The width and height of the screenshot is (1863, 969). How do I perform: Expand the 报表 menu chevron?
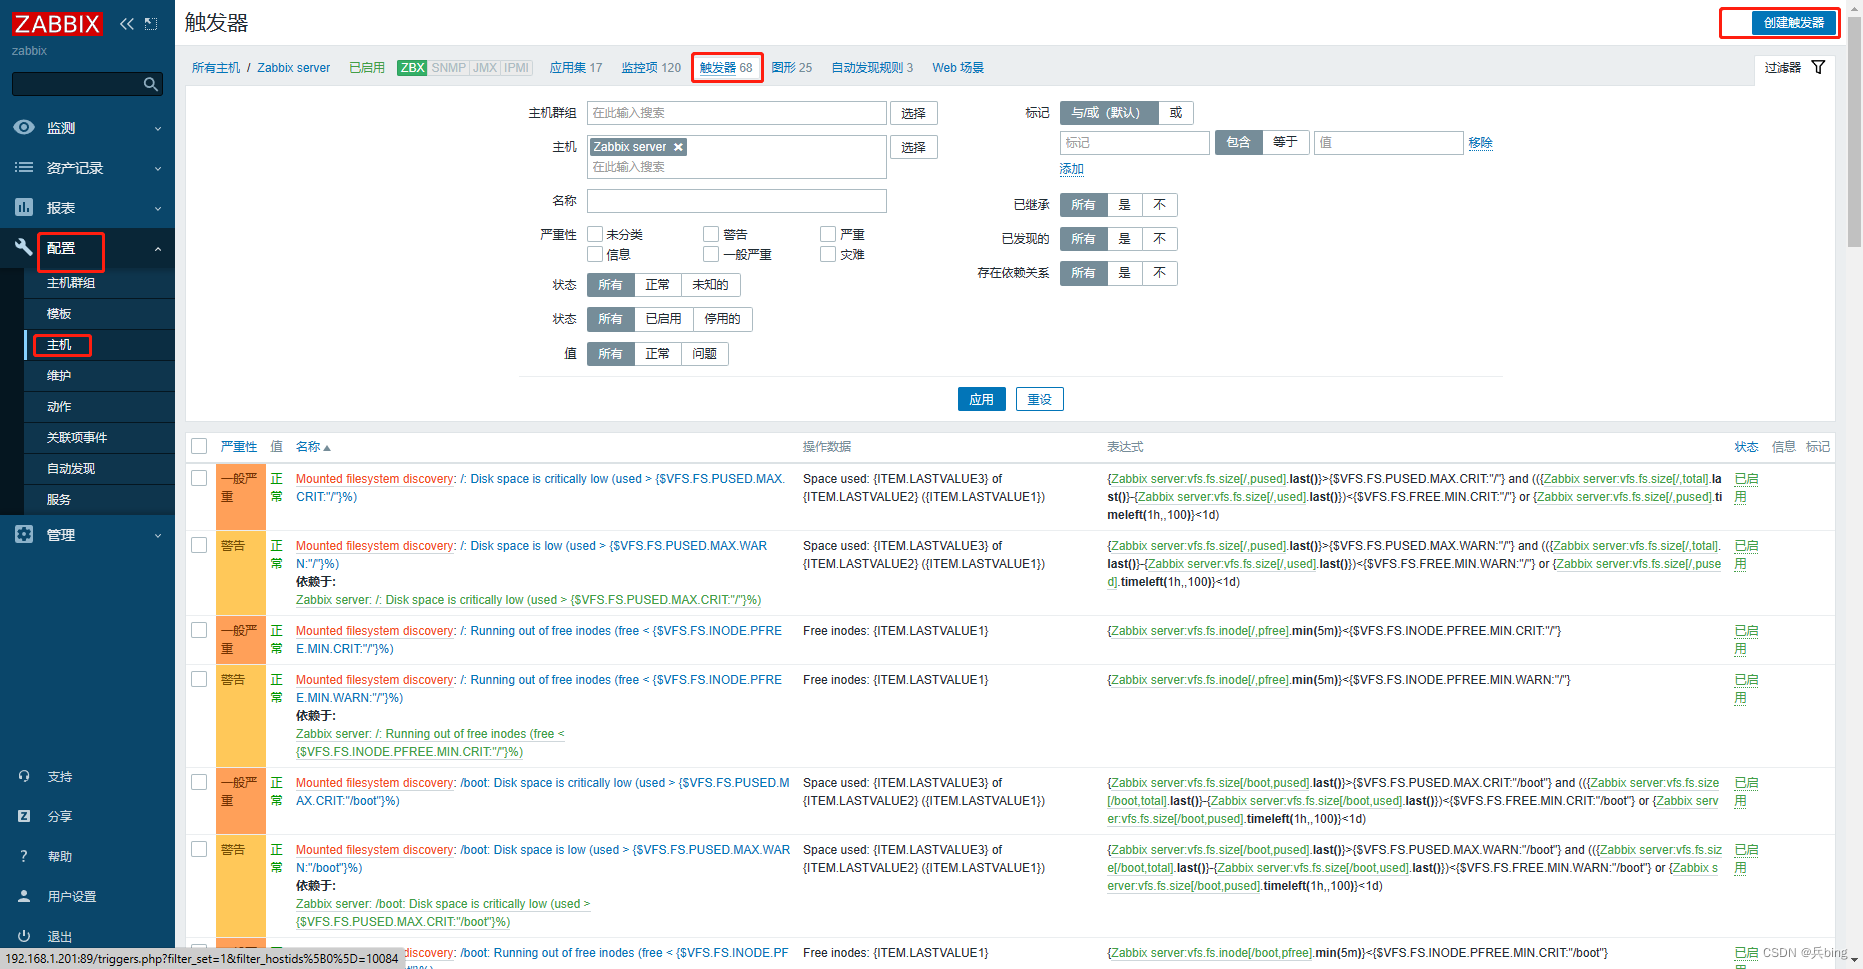point(158,209)
